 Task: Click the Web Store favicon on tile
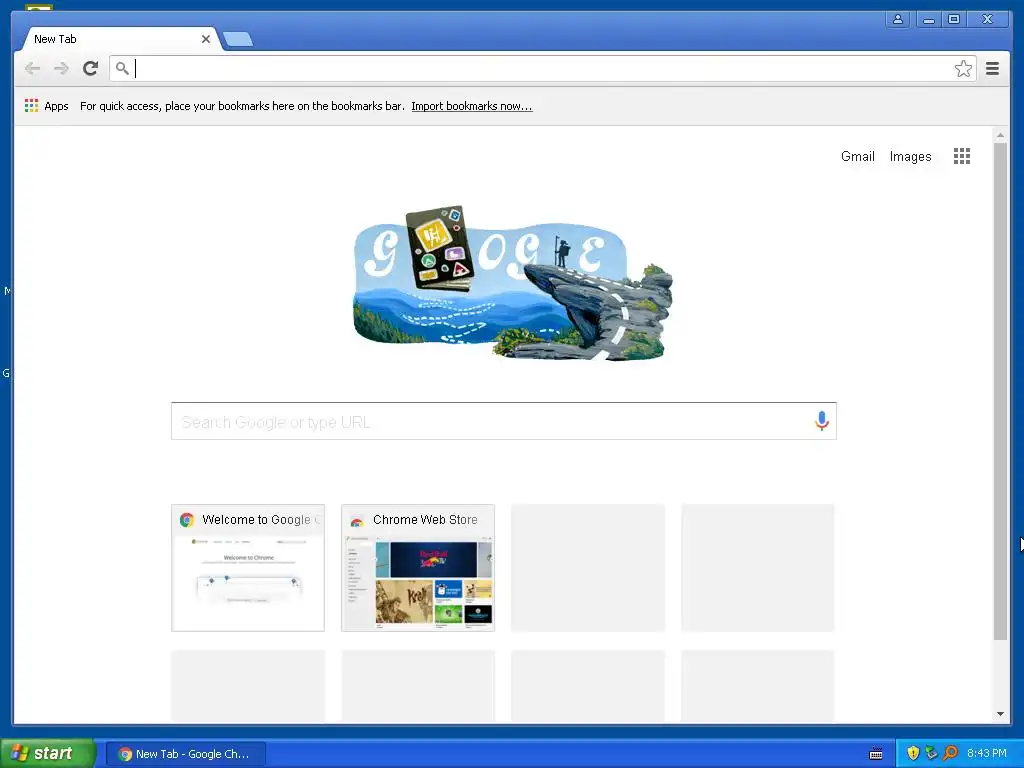tap(357, 520)
